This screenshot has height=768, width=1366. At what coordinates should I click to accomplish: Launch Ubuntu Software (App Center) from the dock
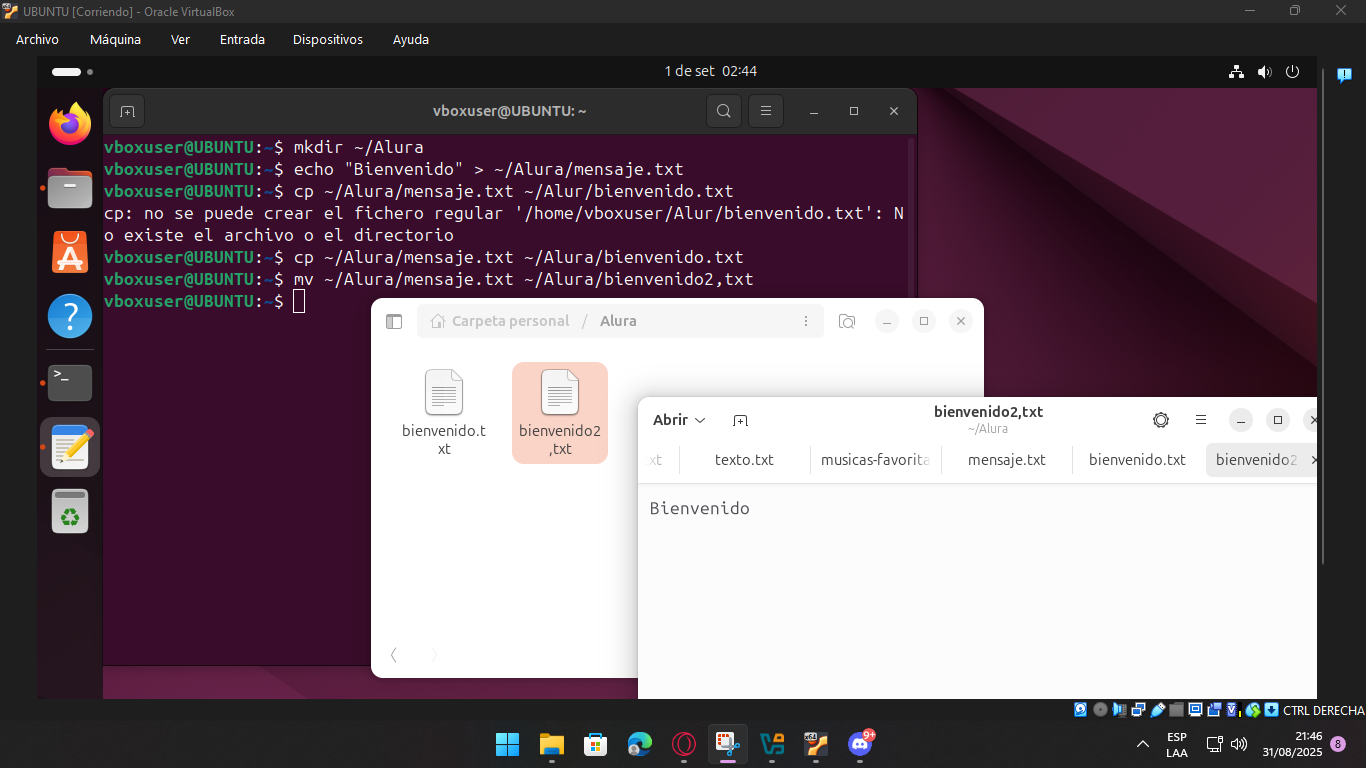tap(70, 252)
